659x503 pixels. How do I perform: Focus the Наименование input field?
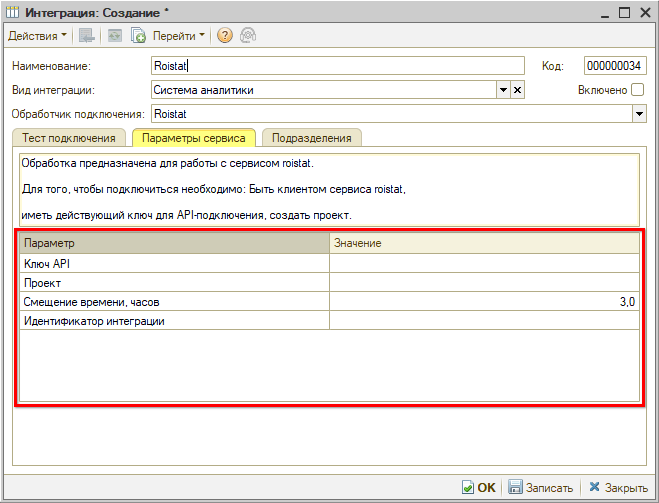(x=338, y=66)
